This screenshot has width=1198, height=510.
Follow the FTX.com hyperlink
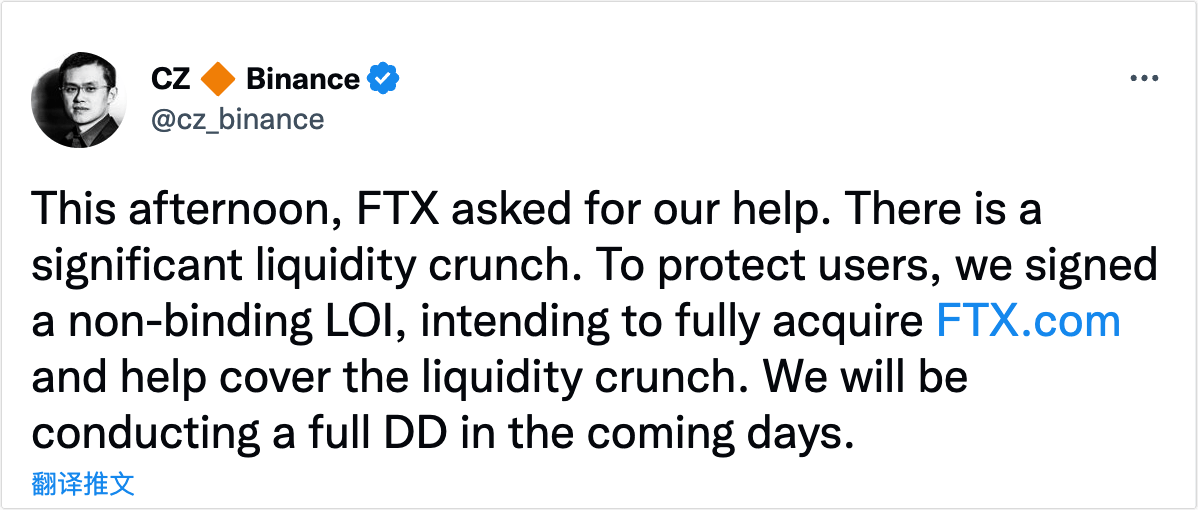point(1028,322)
